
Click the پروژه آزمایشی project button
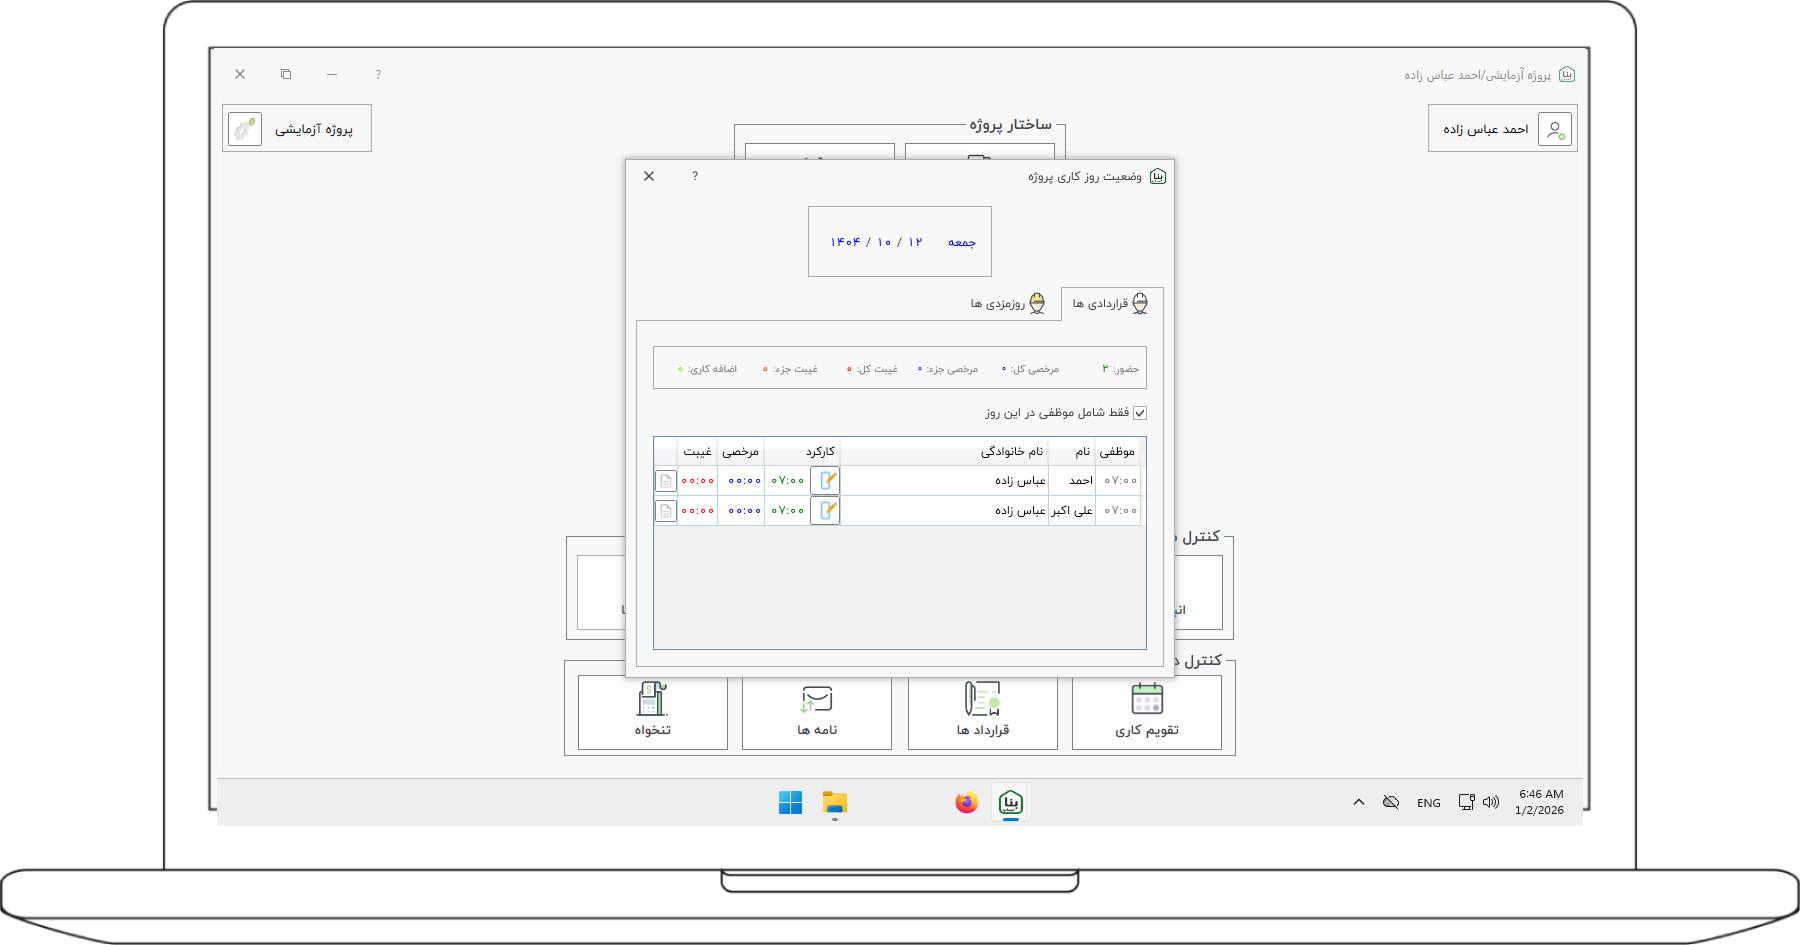tap(297, 129)
